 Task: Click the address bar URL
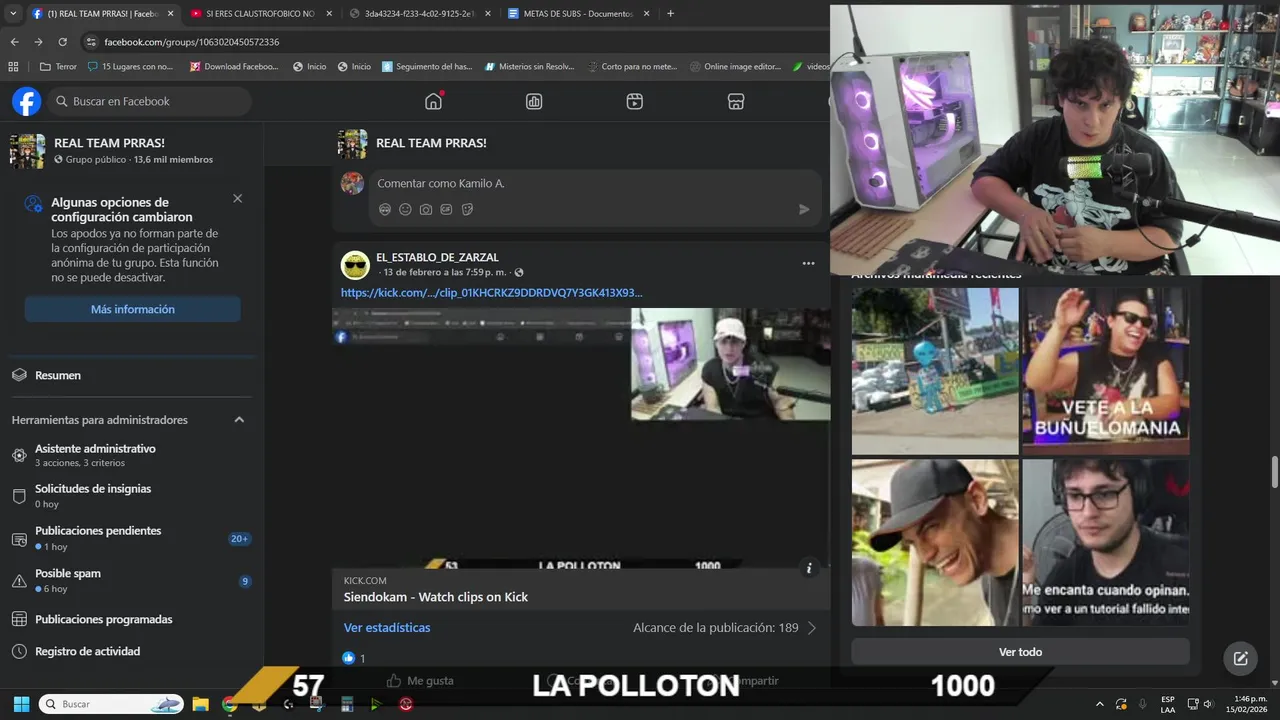192,42
